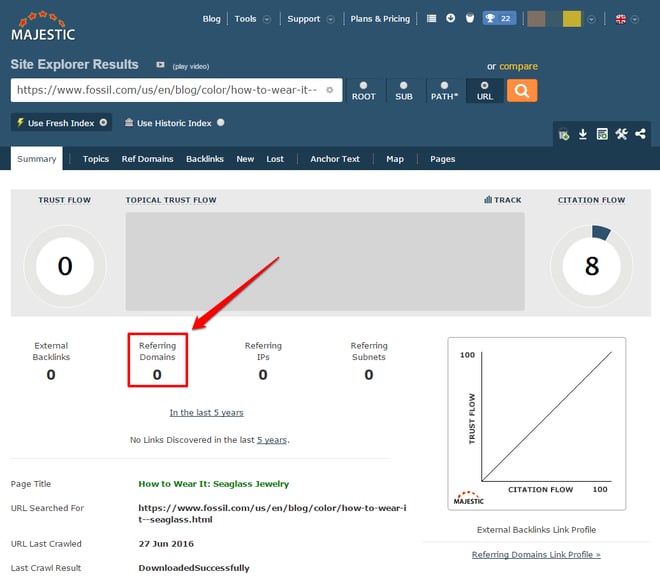Click the UK flag language icon
Image resolution: width=660 pixels, height=576 pixels.
(x=620, y=19)
